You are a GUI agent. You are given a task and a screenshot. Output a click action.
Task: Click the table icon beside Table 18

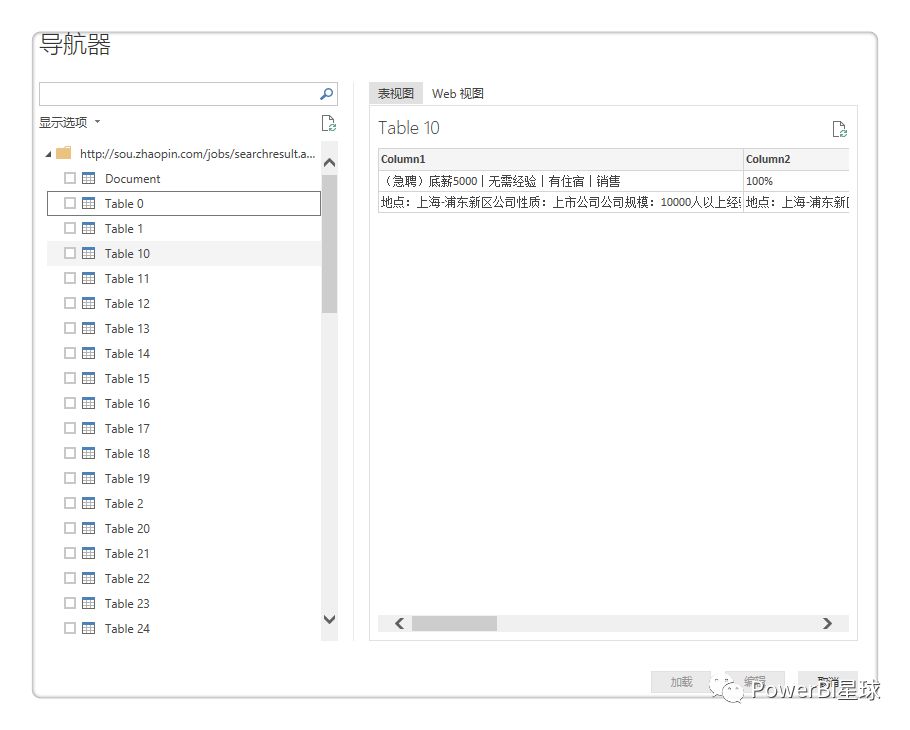88,453
